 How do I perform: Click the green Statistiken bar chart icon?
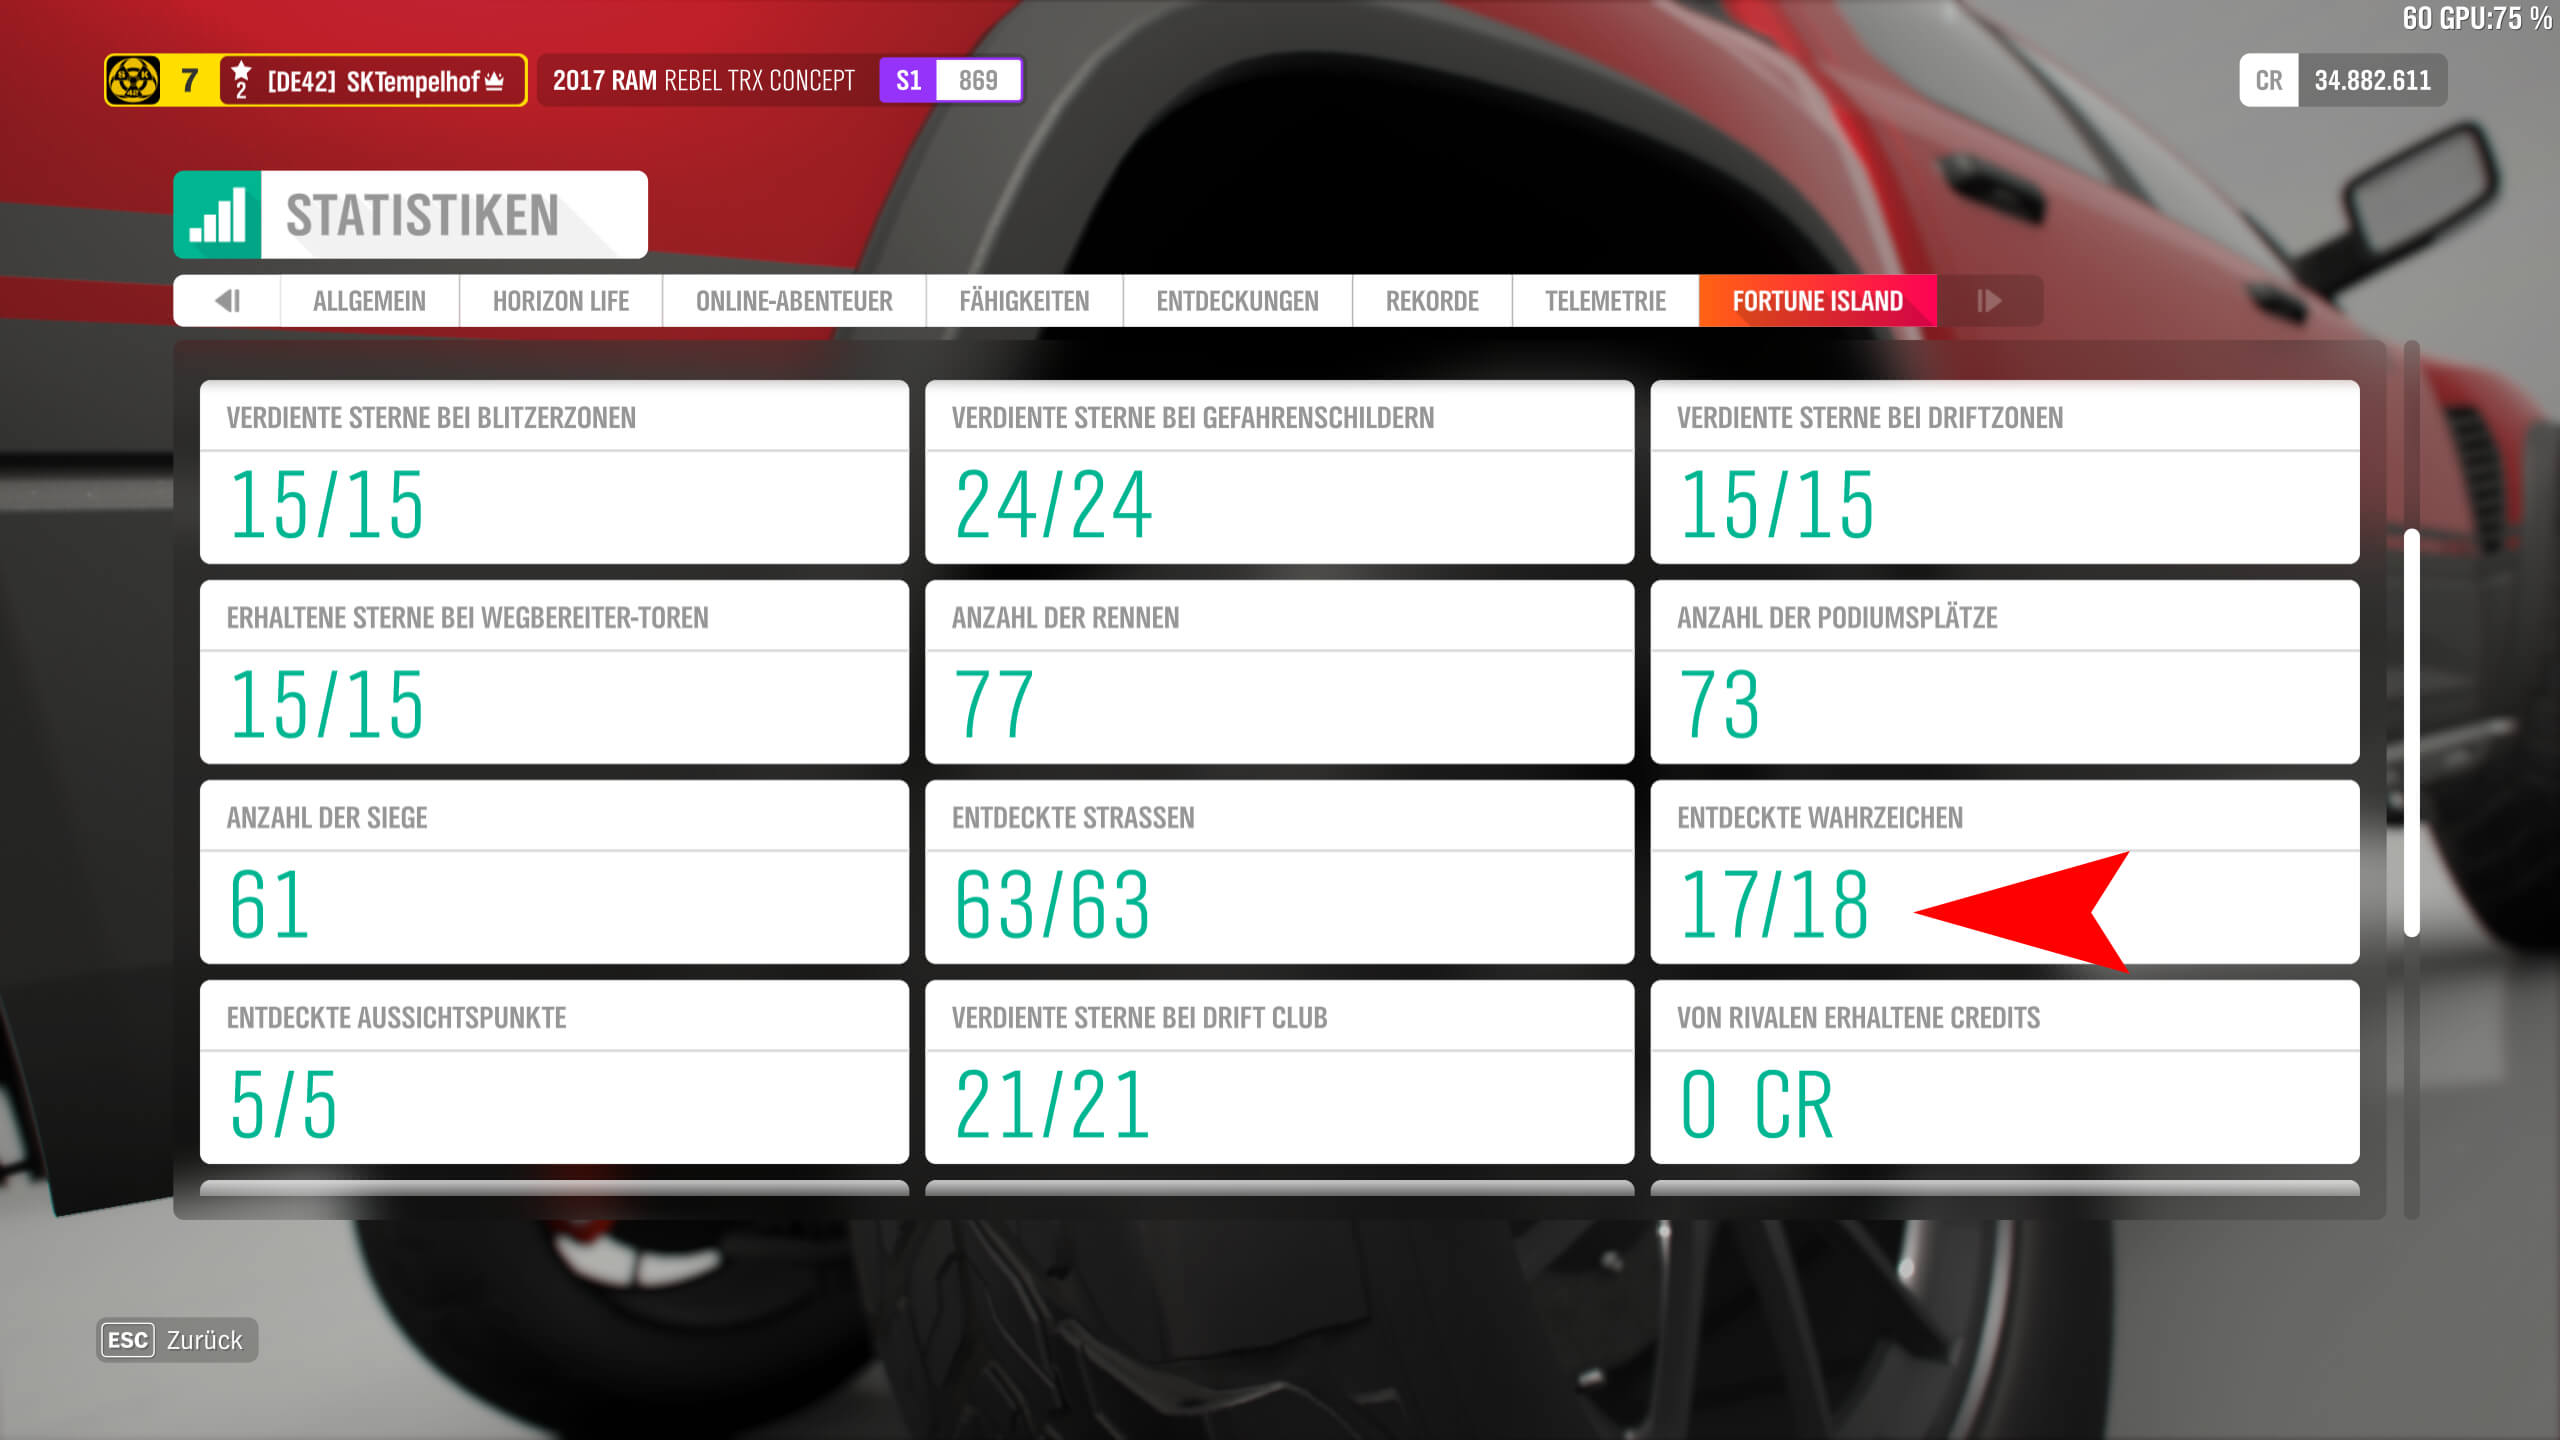pos(218,214)
